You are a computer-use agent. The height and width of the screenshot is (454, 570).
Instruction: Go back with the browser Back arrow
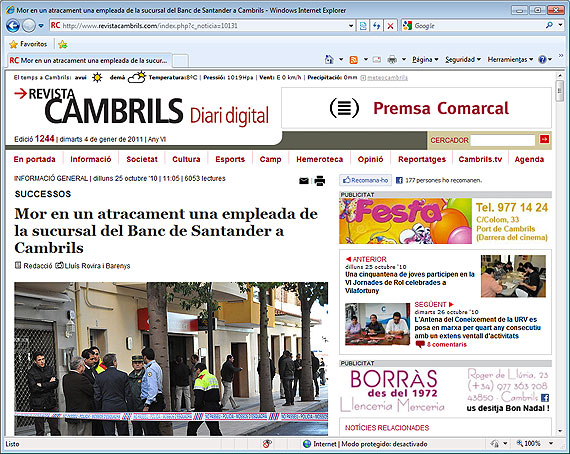click(13, 26)
